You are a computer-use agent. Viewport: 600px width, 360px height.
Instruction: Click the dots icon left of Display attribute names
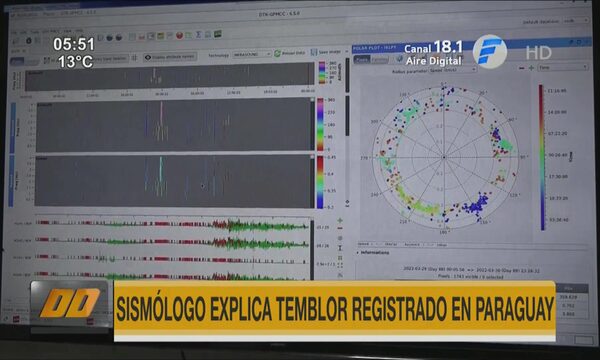[x=135, y=58]
